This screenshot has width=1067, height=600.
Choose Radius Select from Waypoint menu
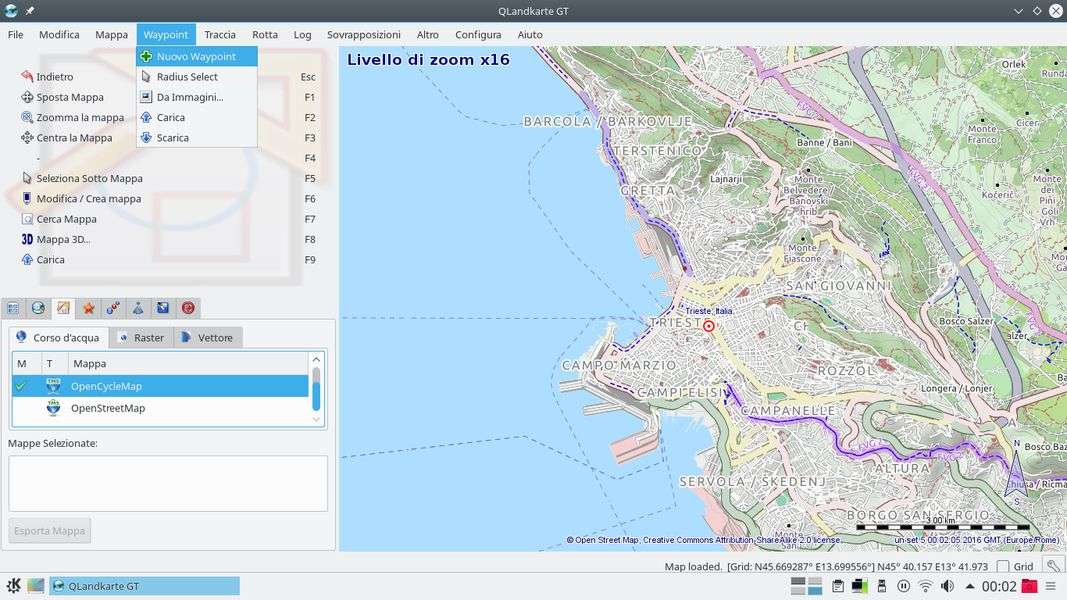click(187, 77)
